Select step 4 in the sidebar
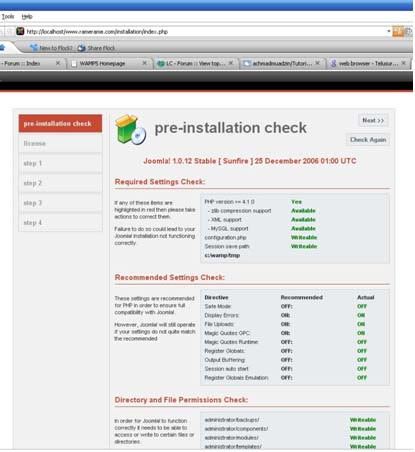 [x=60, y=223]
